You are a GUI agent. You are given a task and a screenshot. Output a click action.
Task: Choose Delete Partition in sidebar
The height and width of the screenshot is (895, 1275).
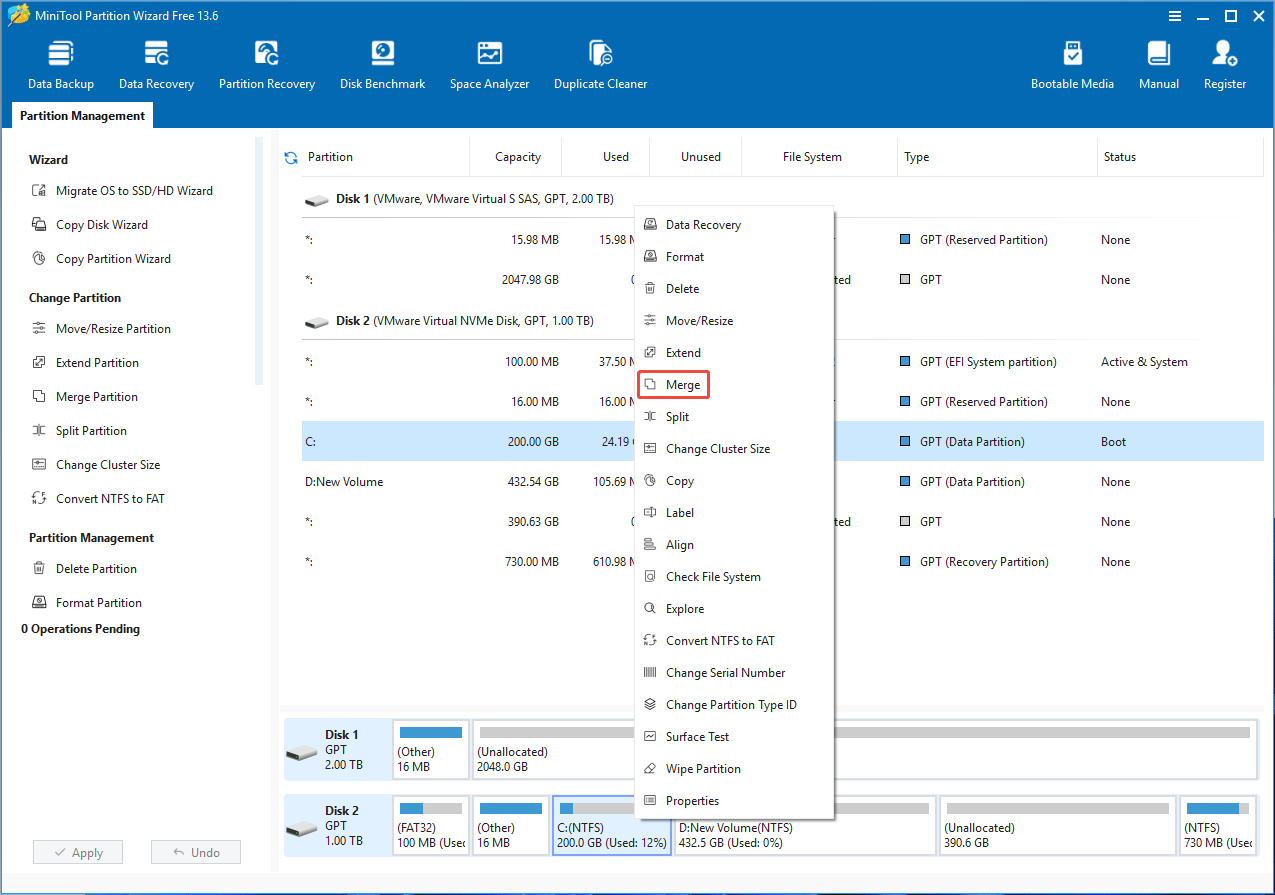click(x=84, y=569)
